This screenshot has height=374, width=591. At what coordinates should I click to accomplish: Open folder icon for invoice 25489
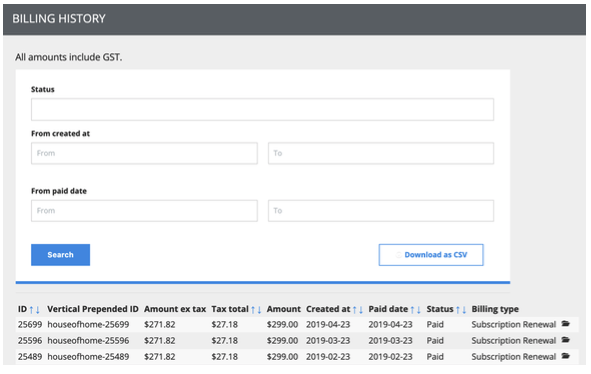[565, 356]
